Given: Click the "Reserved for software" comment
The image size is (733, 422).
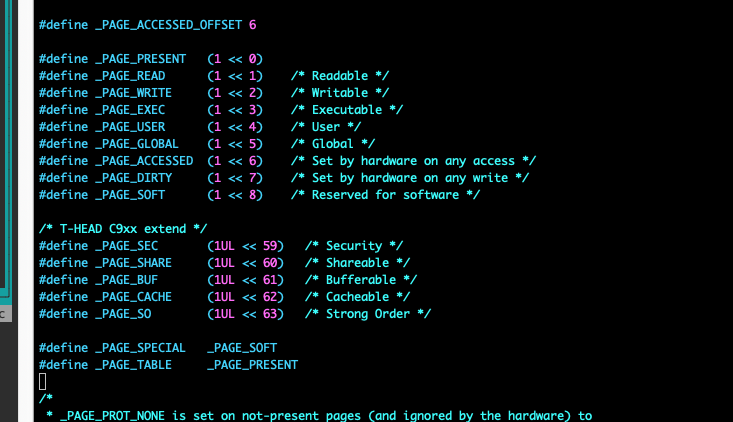Looking at the screenshot, I should 385,195.
